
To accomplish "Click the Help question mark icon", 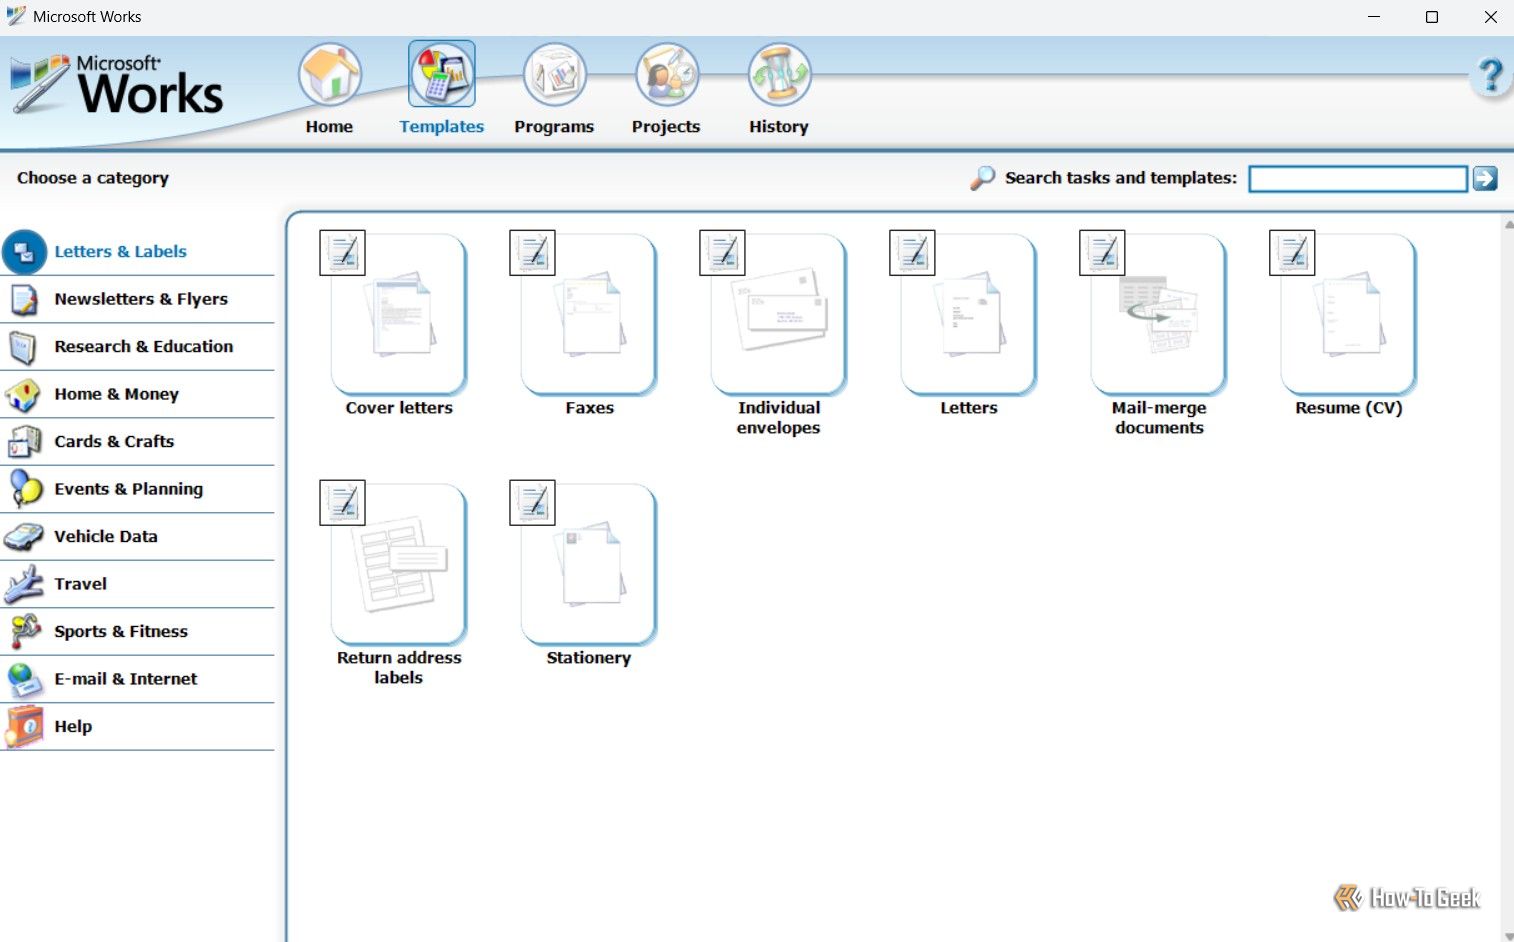I will click(x=1491, y=74).
